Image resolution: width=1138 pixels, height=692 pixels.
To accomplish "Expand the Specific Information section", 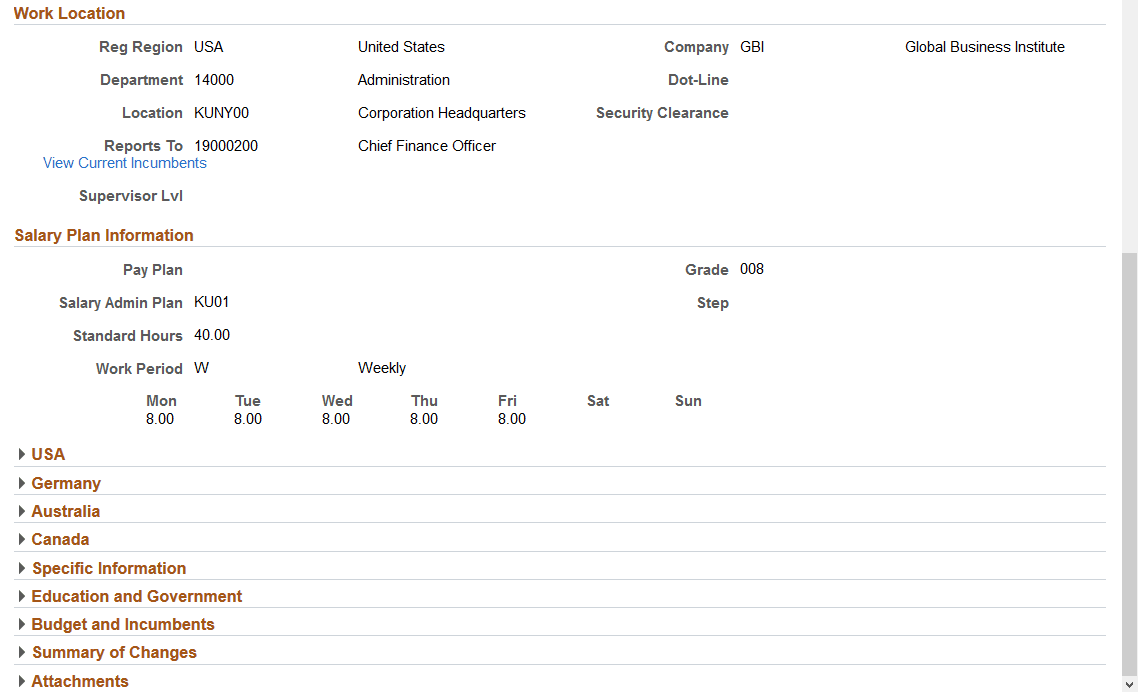I will point(108,568).
